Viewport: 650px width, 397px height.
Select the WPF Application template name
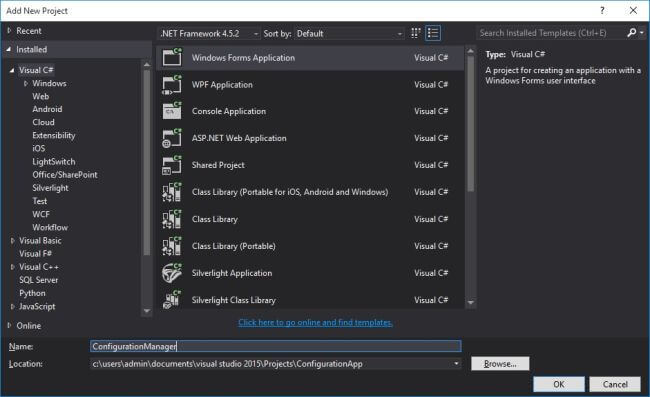point(222,85)
